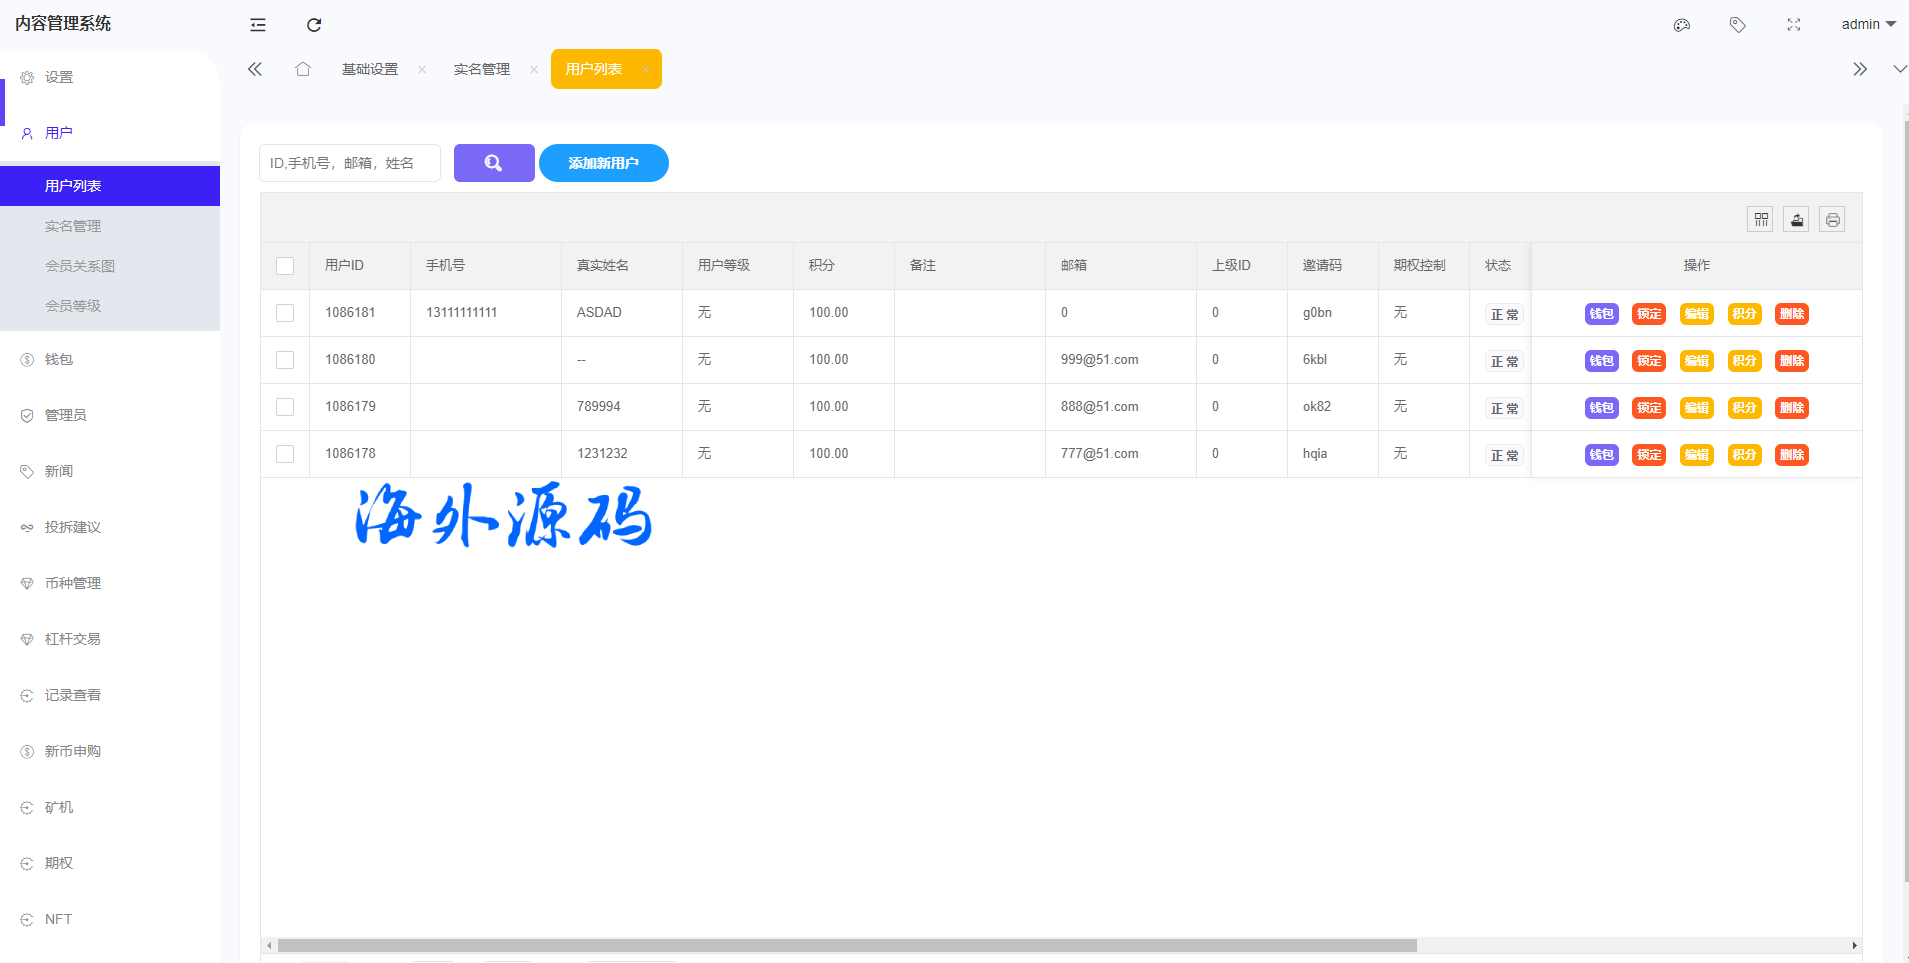This screenshot has width=1909, height=963.
Task: Export table data using export icon
Action: [1797, 220]
